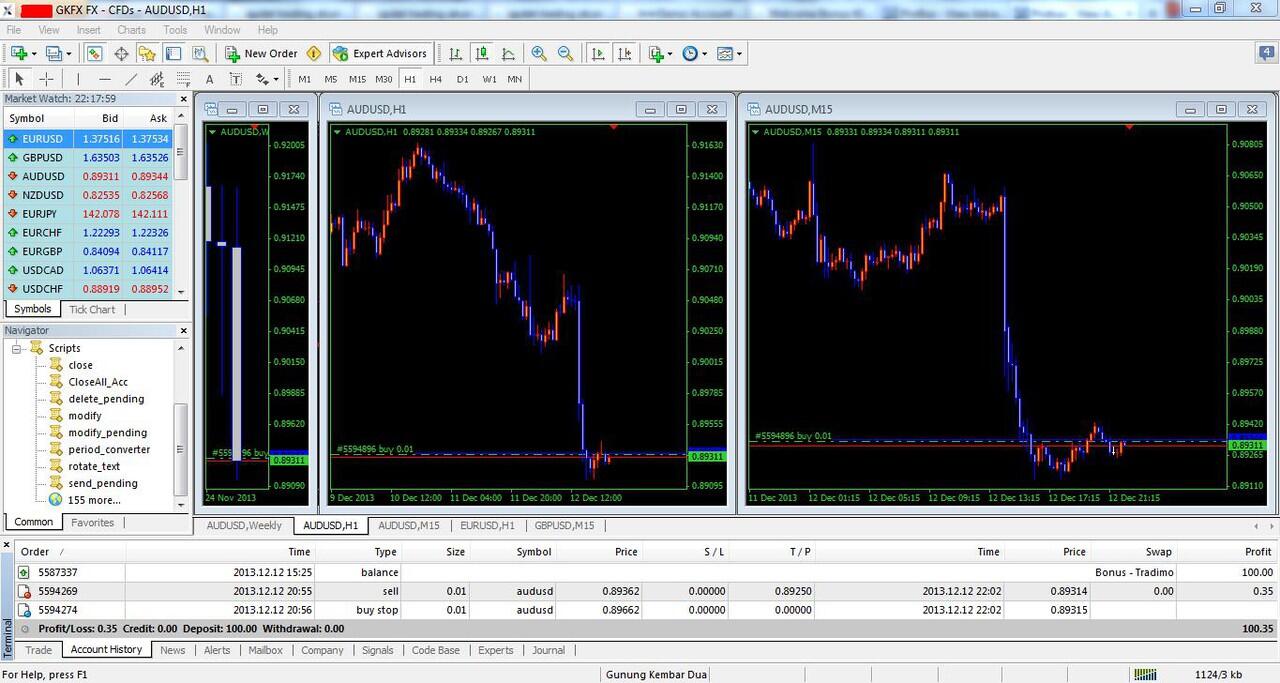Viewport: 1280px width, 683px height.
Task: Collapse the Scripts tree node
Action: point(17,348)
